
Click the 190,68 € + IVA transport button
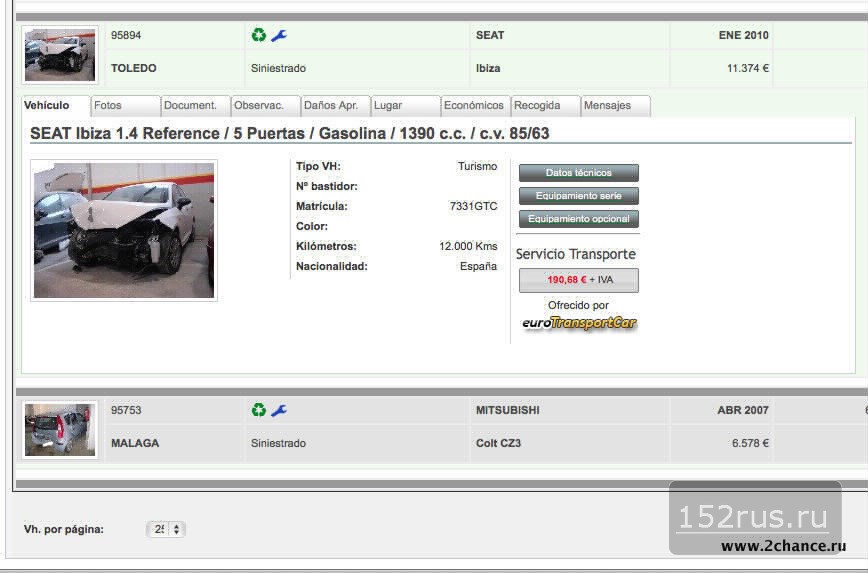tap(578, 280)
